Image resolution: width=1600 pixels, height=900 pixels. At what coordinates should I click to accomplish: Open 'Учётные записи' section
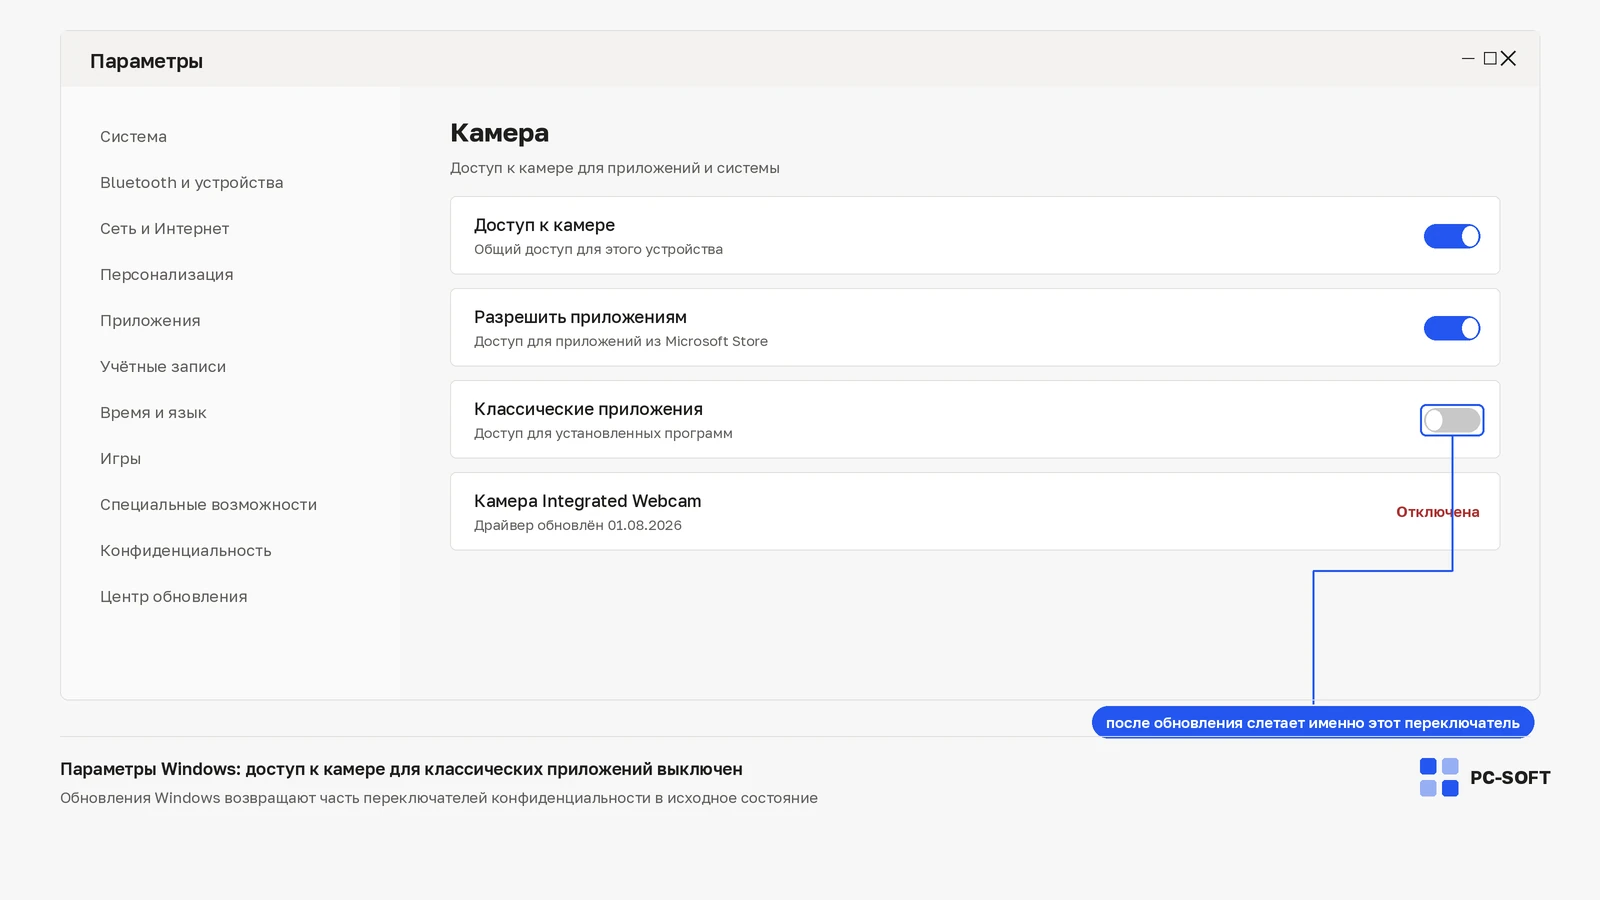click(x=163, y=367)
